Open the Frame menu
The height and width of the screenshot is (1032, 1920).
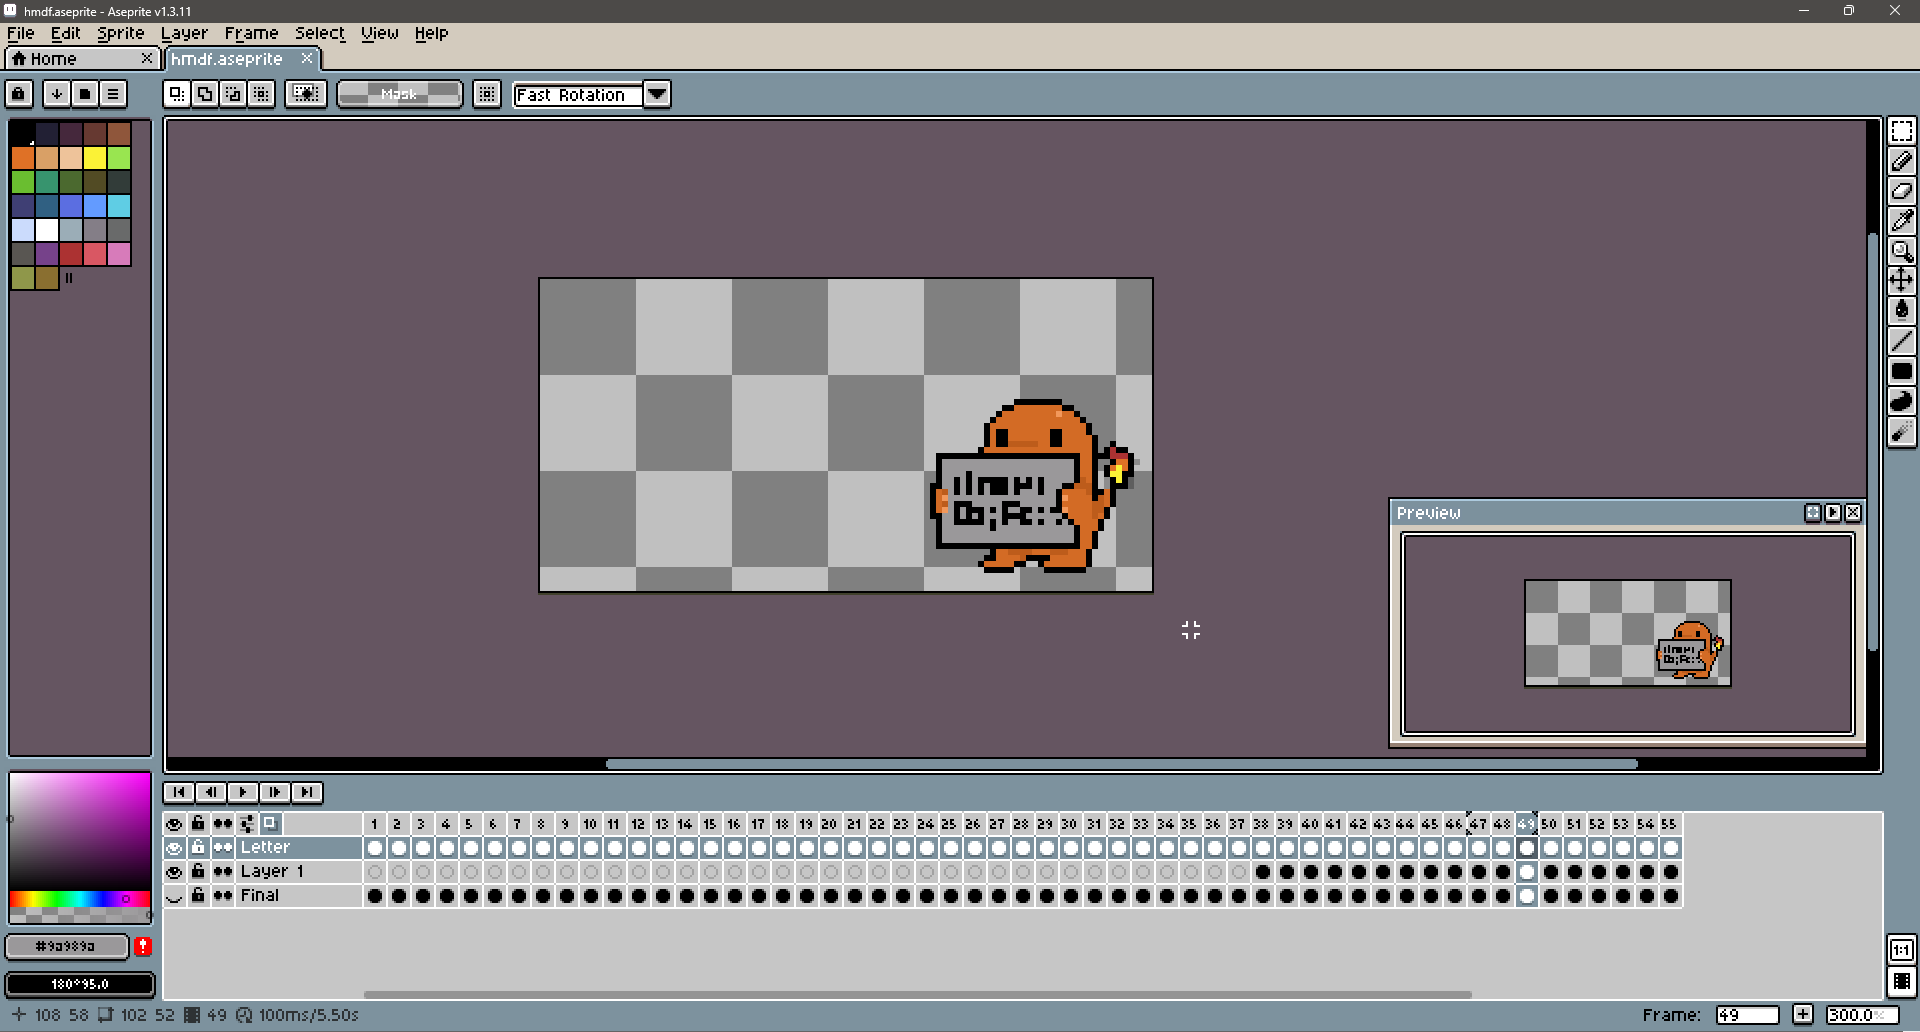coord(252,33)
